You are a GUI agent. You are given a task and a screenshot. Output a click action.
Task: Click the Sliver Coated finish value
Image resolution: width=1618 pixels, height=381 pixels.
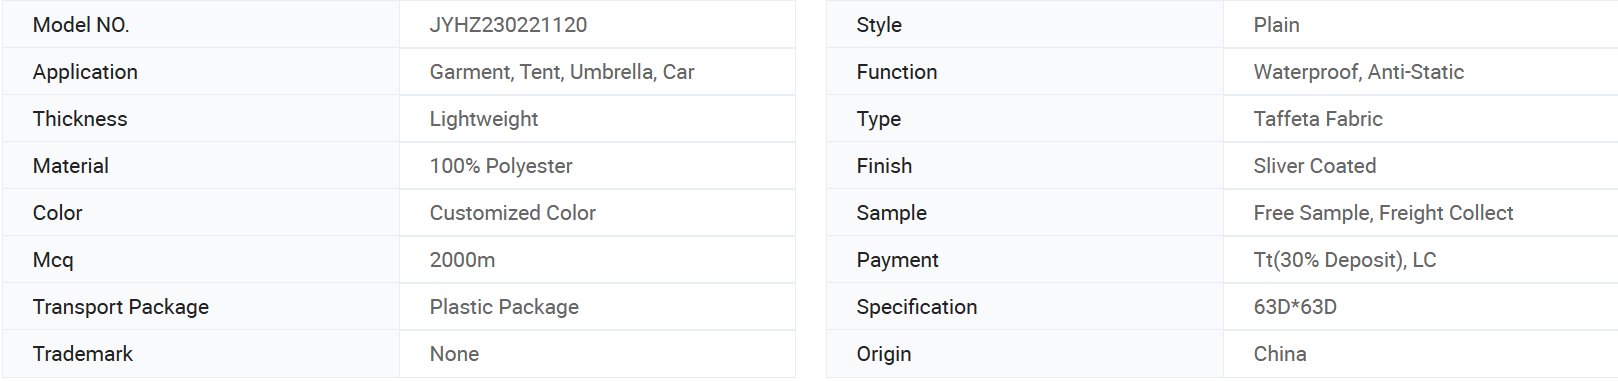click(x=1315, y=166)
